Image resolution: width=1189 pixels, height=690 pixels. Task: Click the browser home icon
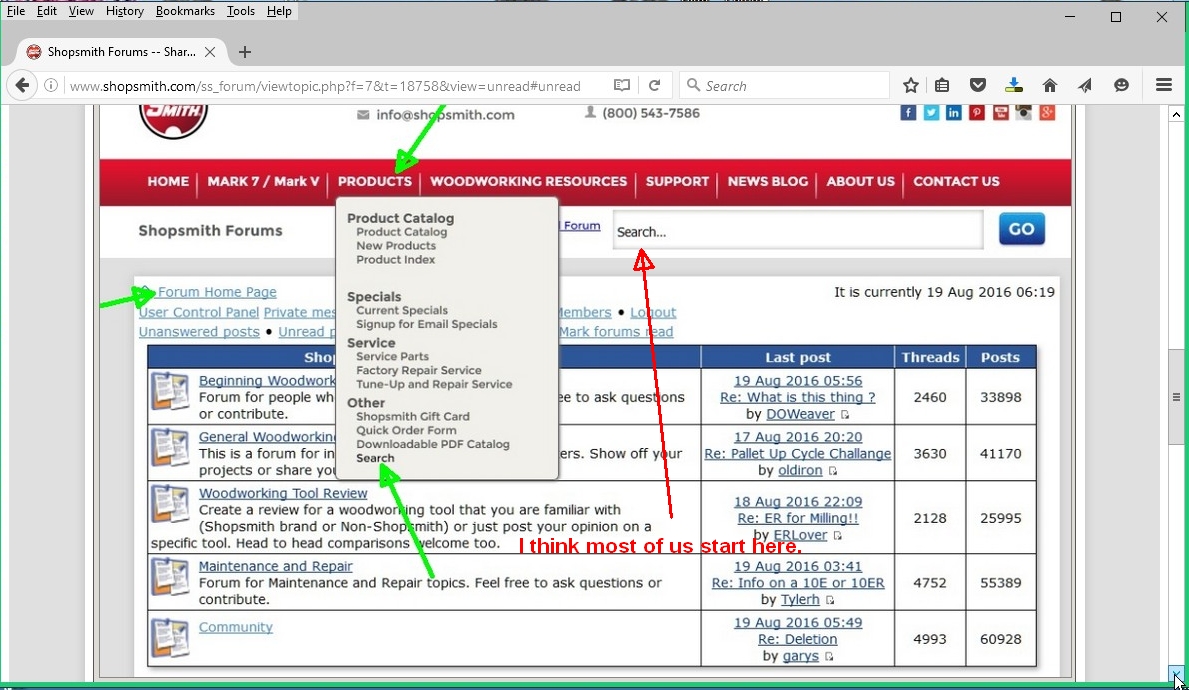coord(1049,86)
